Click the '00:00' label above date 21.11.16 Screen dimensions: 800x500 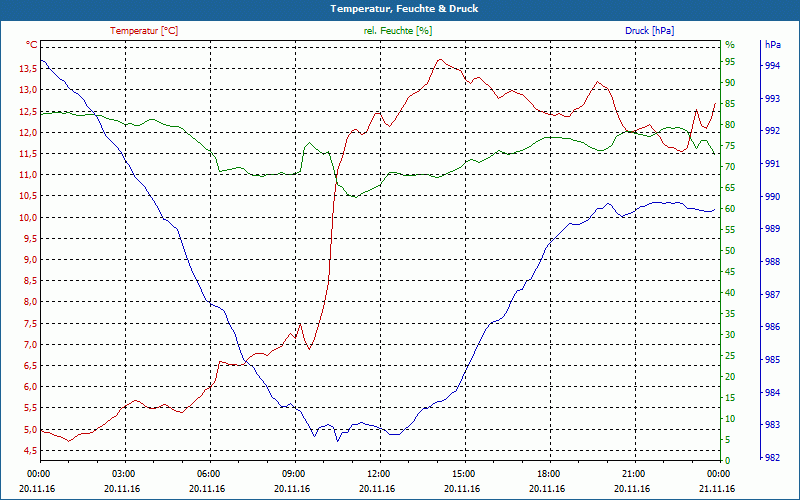tap(718, 474)
